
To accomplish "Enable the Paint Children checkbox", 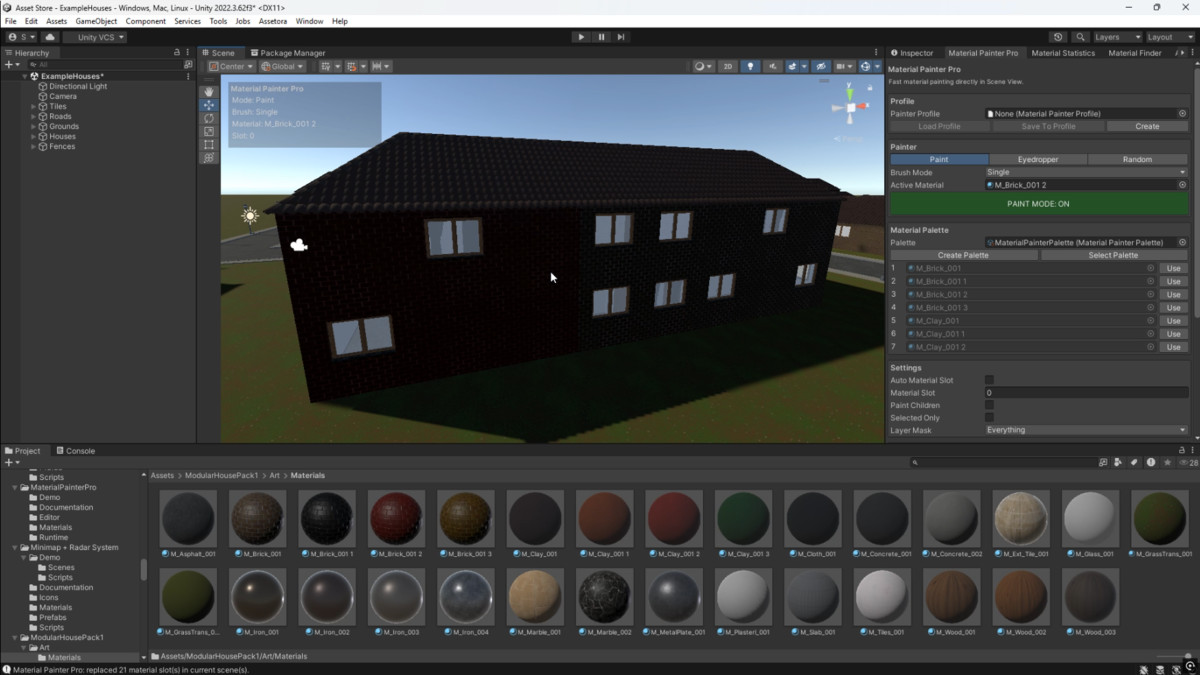I will [x=989, y=405].
